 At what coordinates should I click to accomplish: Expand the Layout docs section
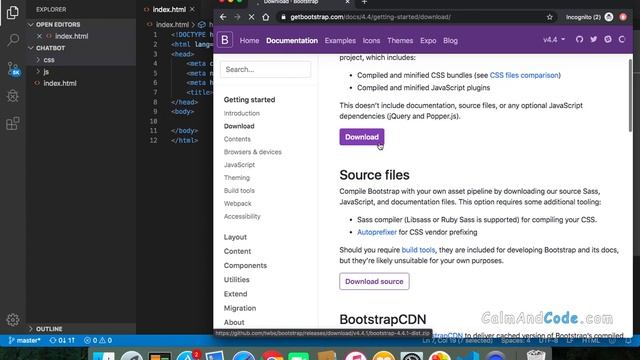point(235,237)
